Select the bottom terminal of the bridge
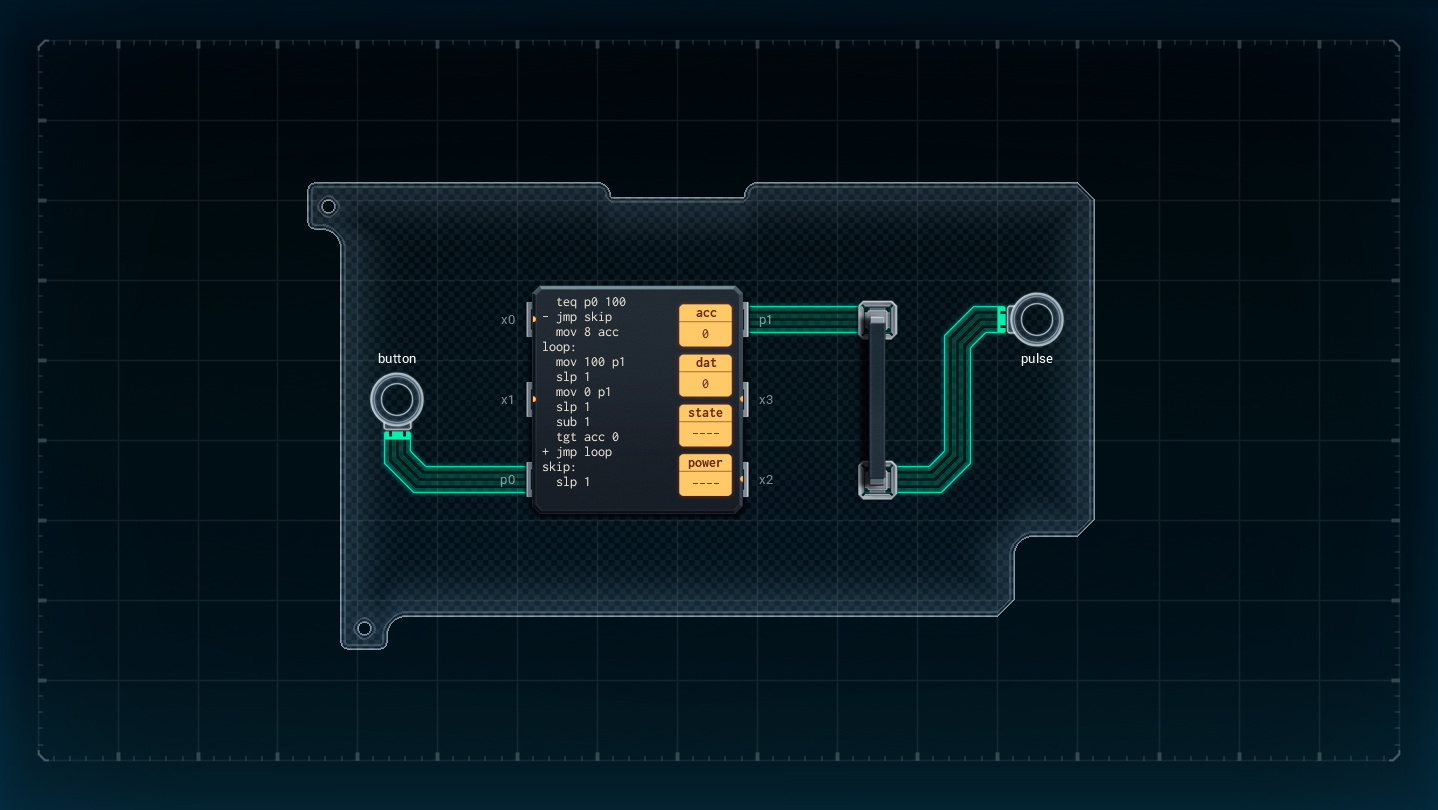Viewport: 1438px width, 810px height. tap(877, 480)
